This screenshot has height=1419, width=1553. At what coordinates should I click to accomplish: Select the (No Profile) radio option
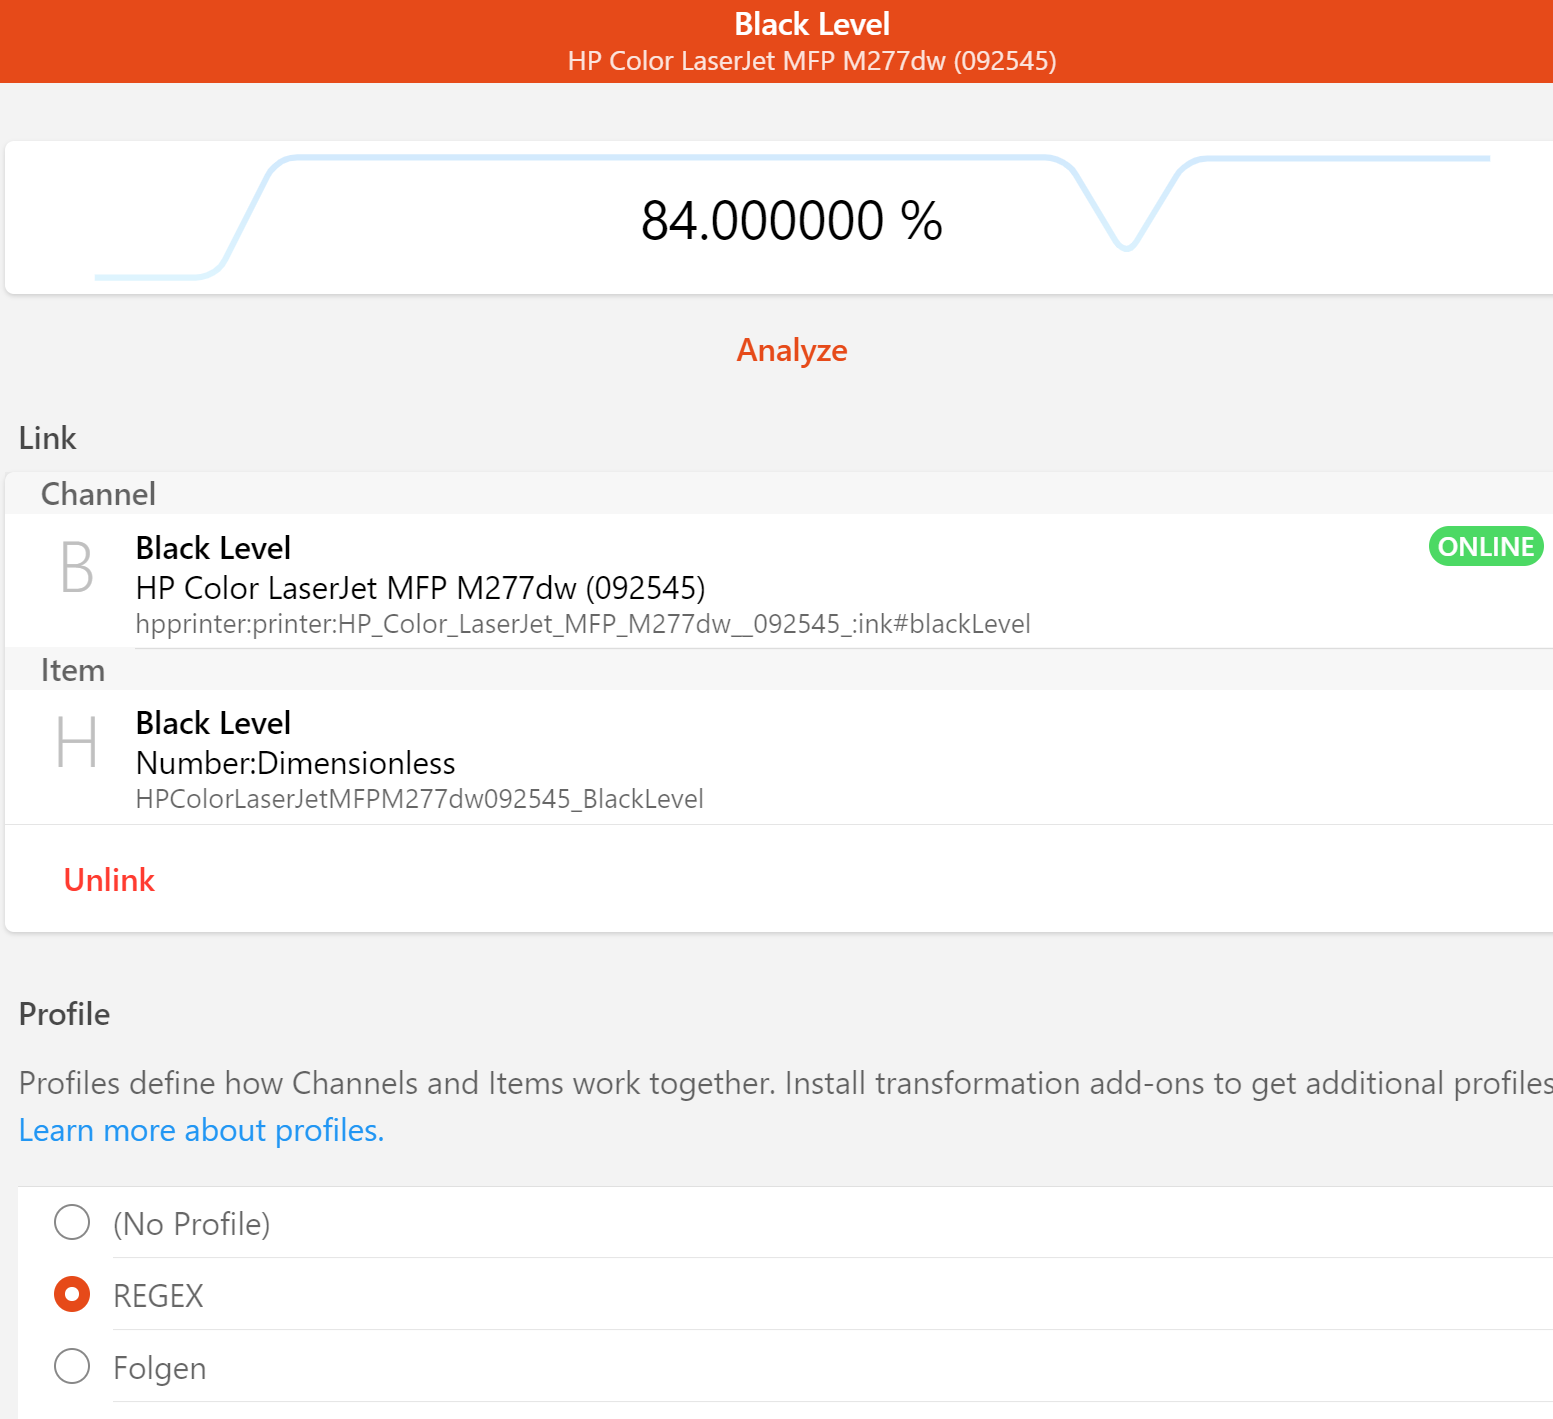tap(72, 1222)
